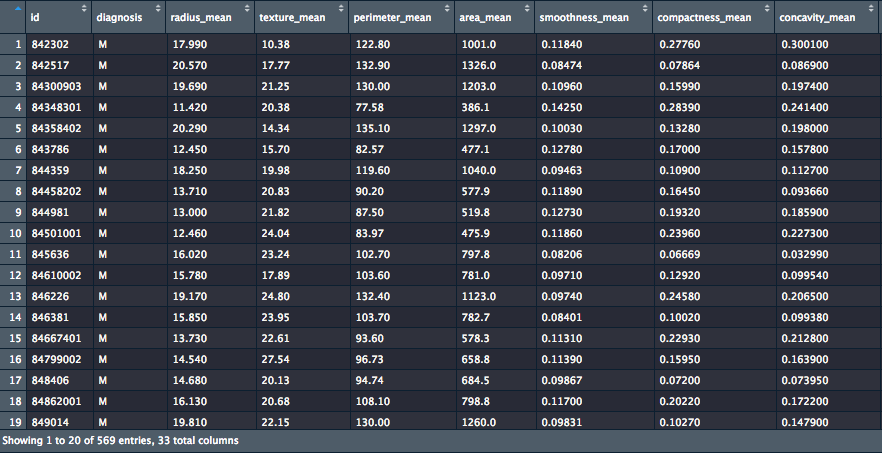
Task: Click diagnosis M in row 842302
Action: [102, 44]
